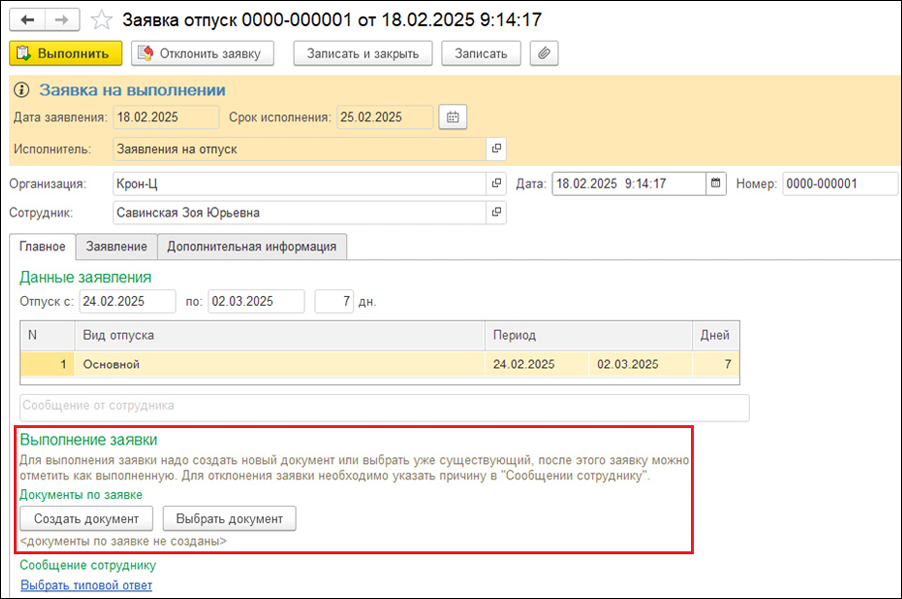Click the Сообщение от сотрудника text field
Viewport: 902px width, 599px height.
[383, 406]
